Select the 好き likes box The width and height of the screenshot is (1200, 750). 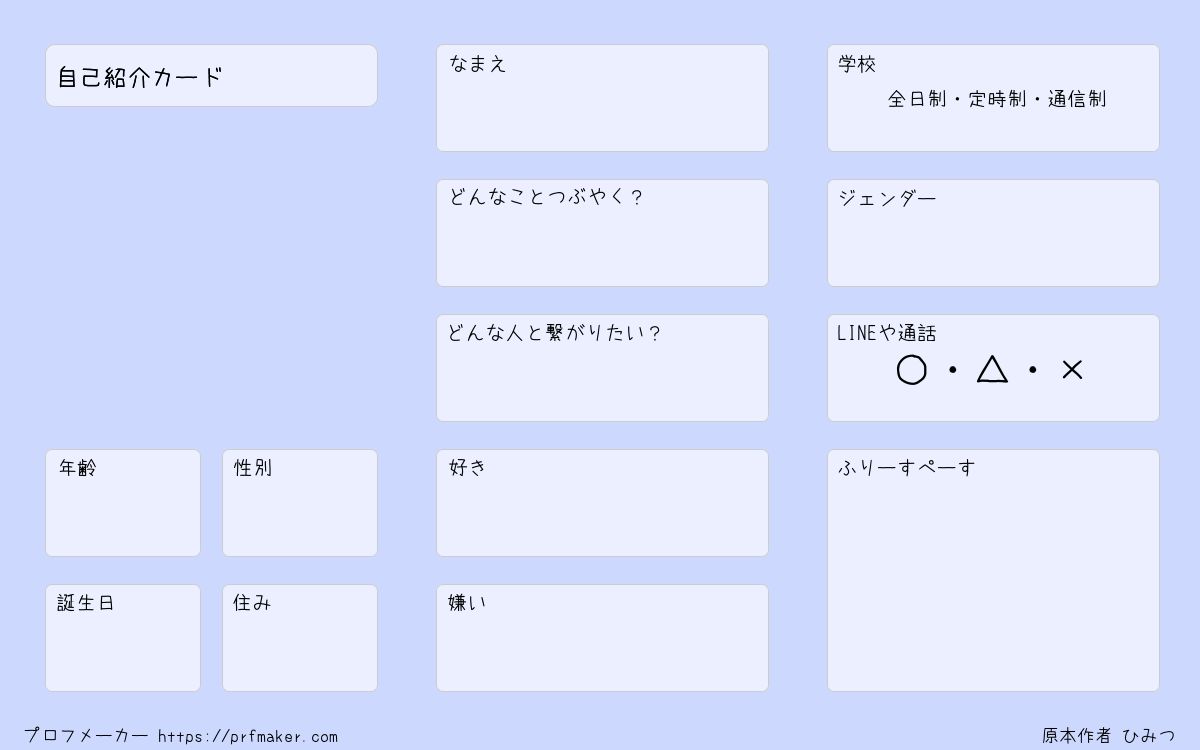click(602, 503)
